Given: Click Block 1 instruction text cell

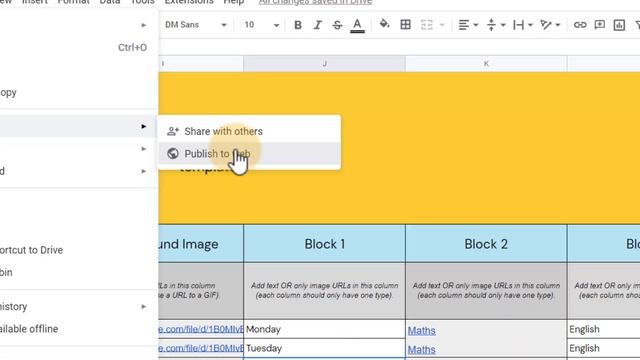Looking at the screenshot, I should click(324, 291).
